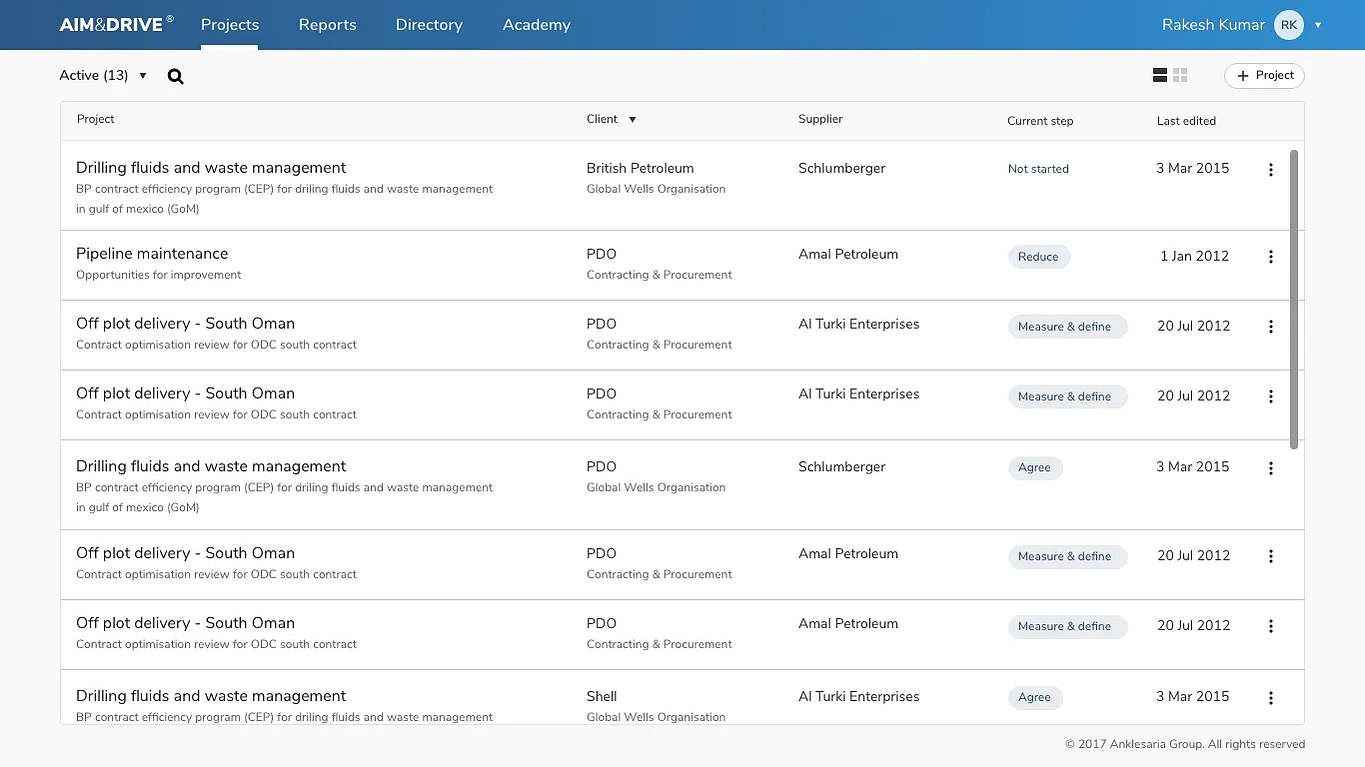Click the table vertical scrollbar
This screenshot has width=1365, height=767.
tap(1294, 300)
